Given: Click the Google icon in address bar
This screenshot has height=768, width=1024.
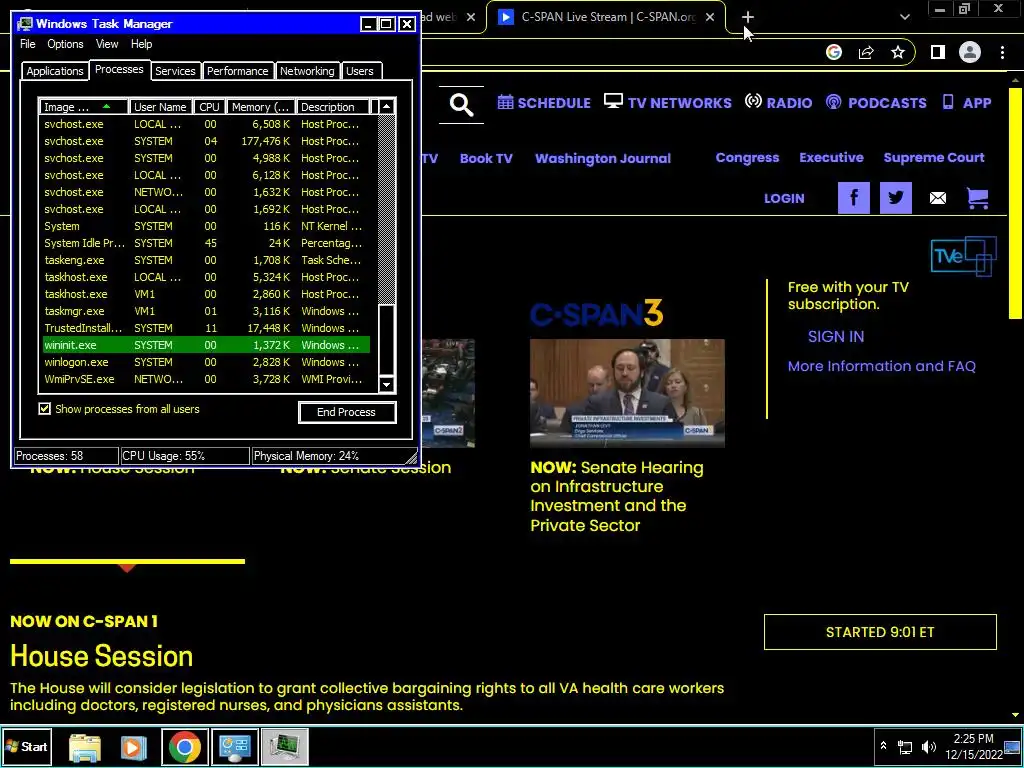Looking at the screenshot, I should pyautogui.click(x=833, y=52).
